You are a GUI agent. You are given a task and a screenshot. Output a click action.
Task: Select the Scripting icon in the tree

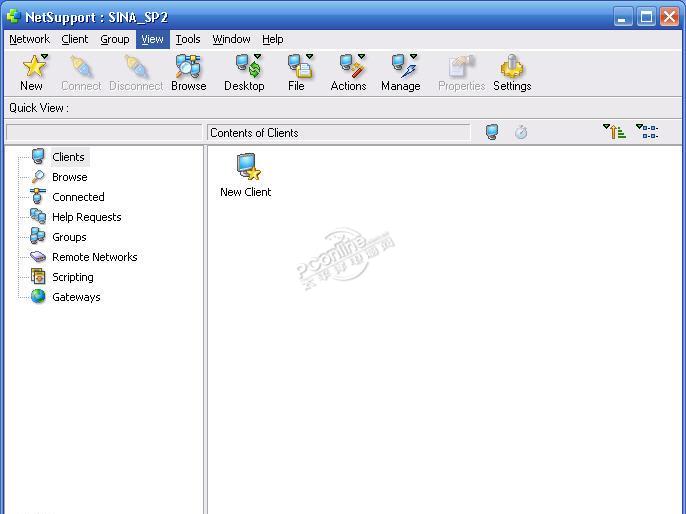(38, 276)
